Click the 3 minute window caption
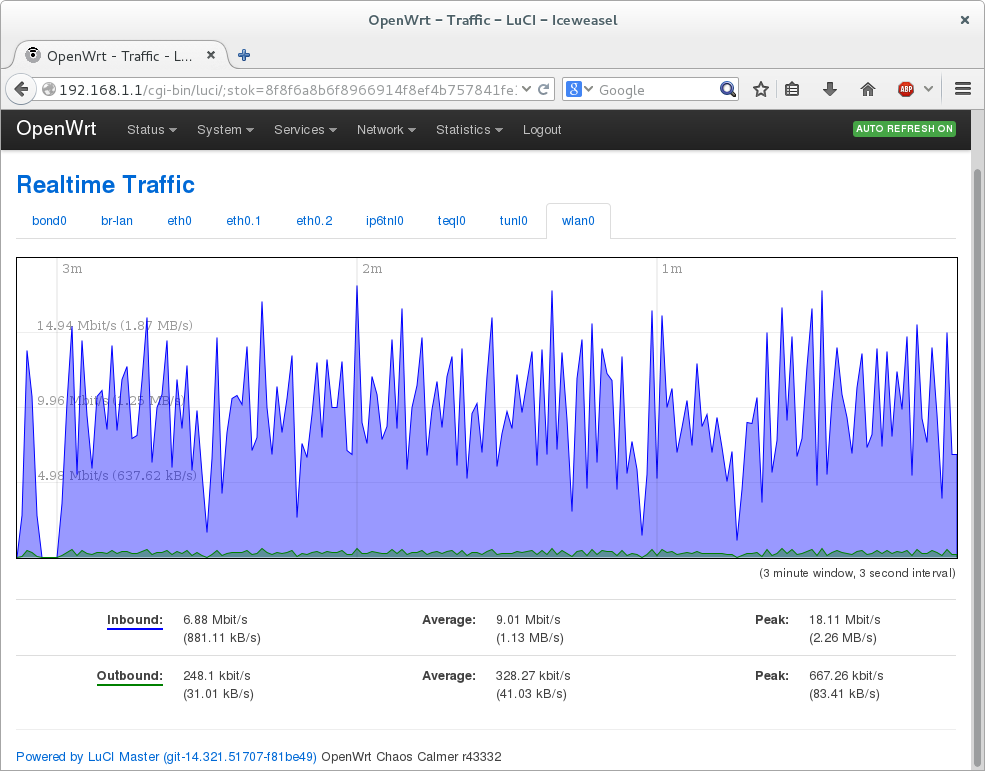The height and width of the screenshot is (771, 985). click(857, 573)
